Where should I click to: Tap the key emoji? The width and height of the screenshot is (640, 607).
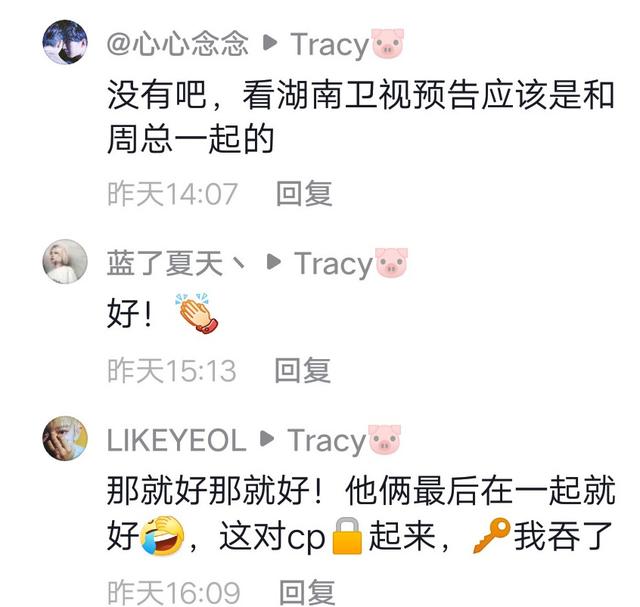[x=491, y=535]
